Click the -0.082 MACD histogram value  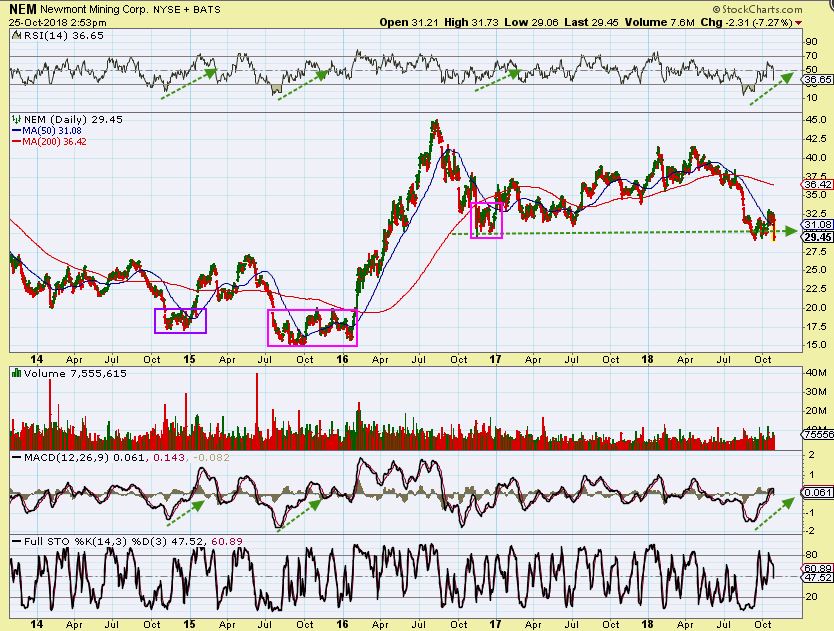tap(211, 458)
